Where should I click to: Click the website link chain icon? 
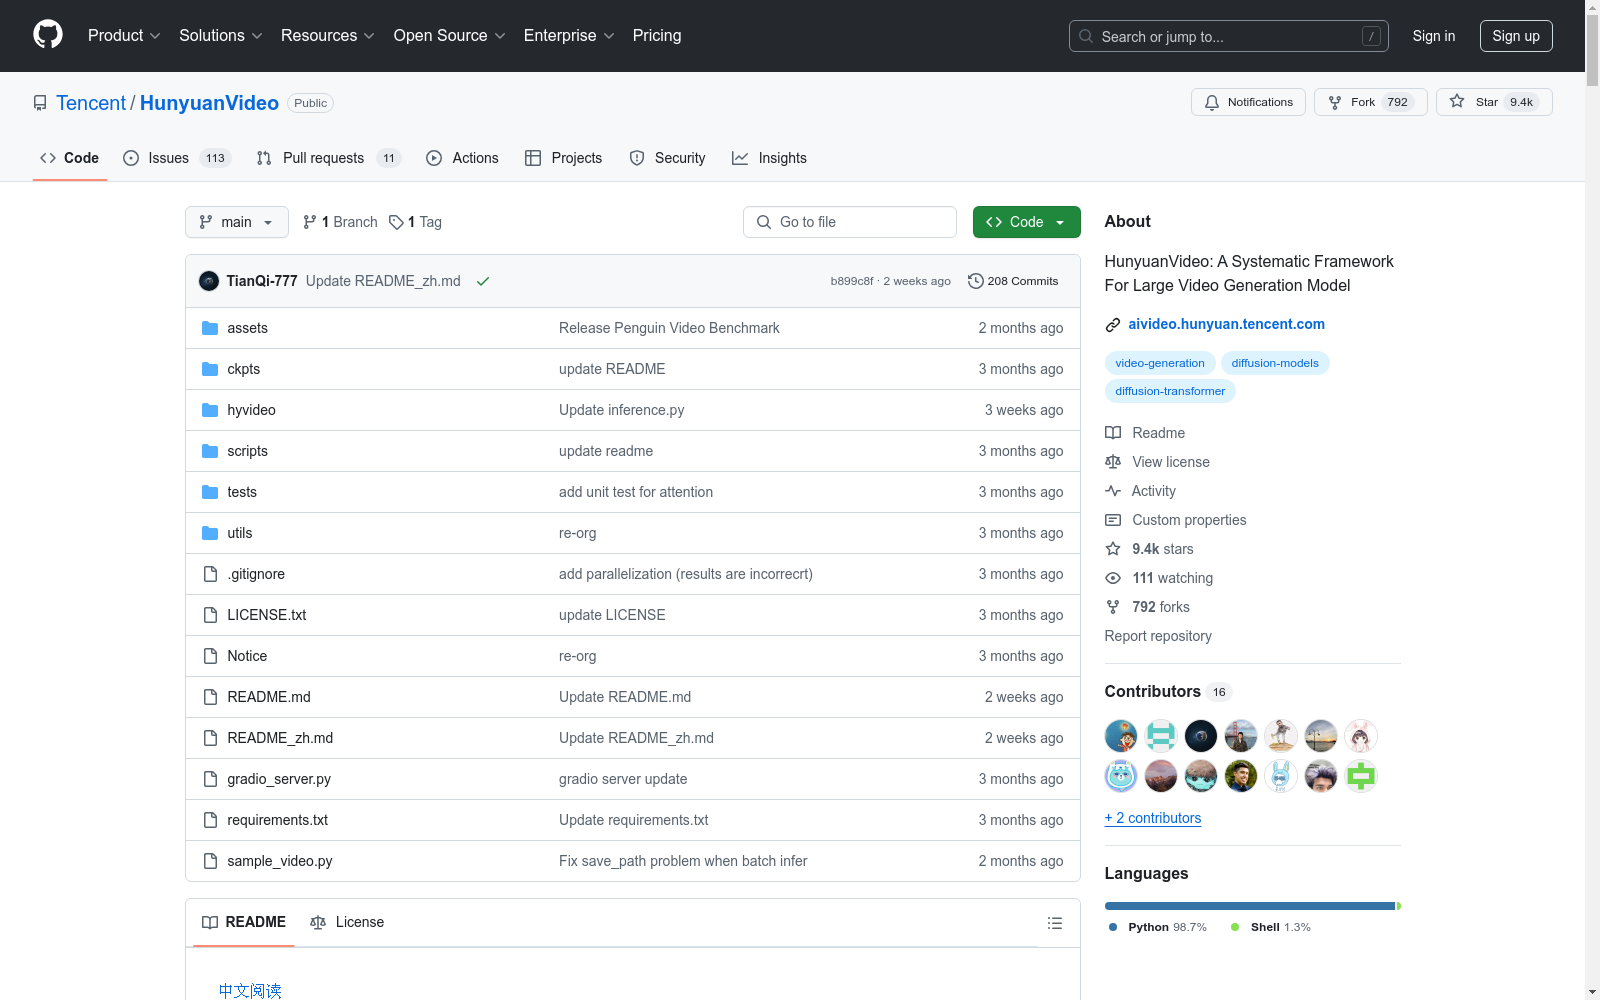click(x=1113, y=324)
